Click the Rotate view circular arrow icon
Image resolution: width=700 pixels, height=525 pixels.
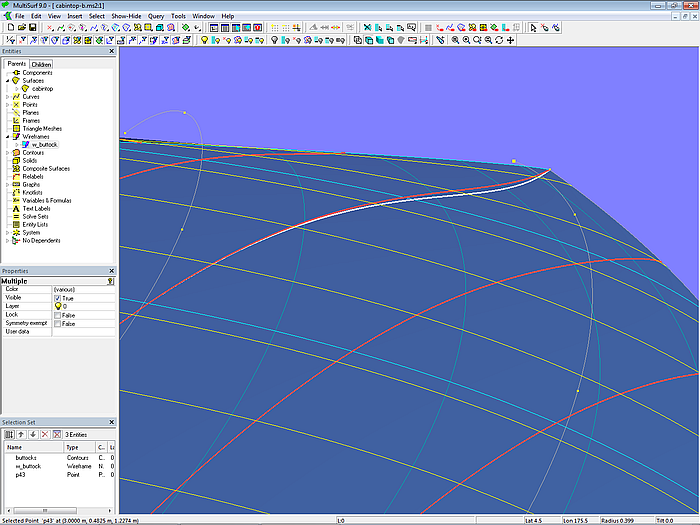pyautogui.click(x=499, y=40)
